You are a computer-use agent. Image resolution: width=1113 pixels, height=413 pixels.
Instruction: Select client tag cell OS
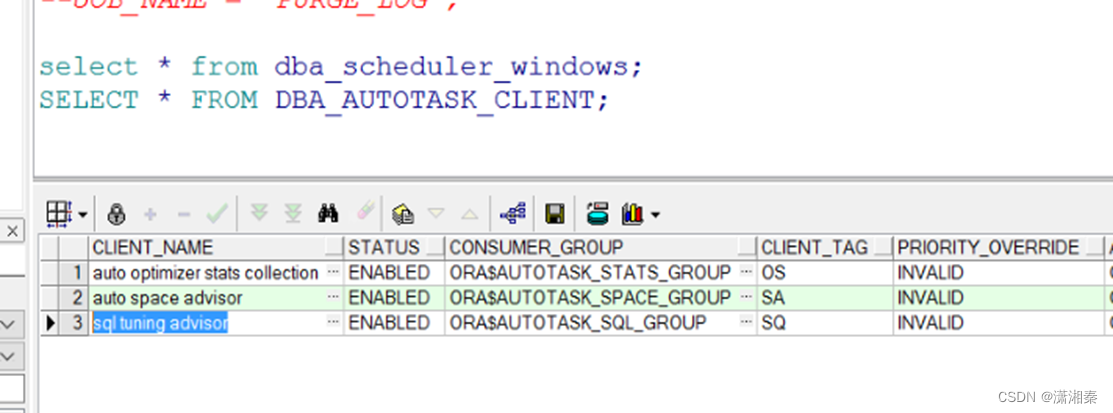825,272
